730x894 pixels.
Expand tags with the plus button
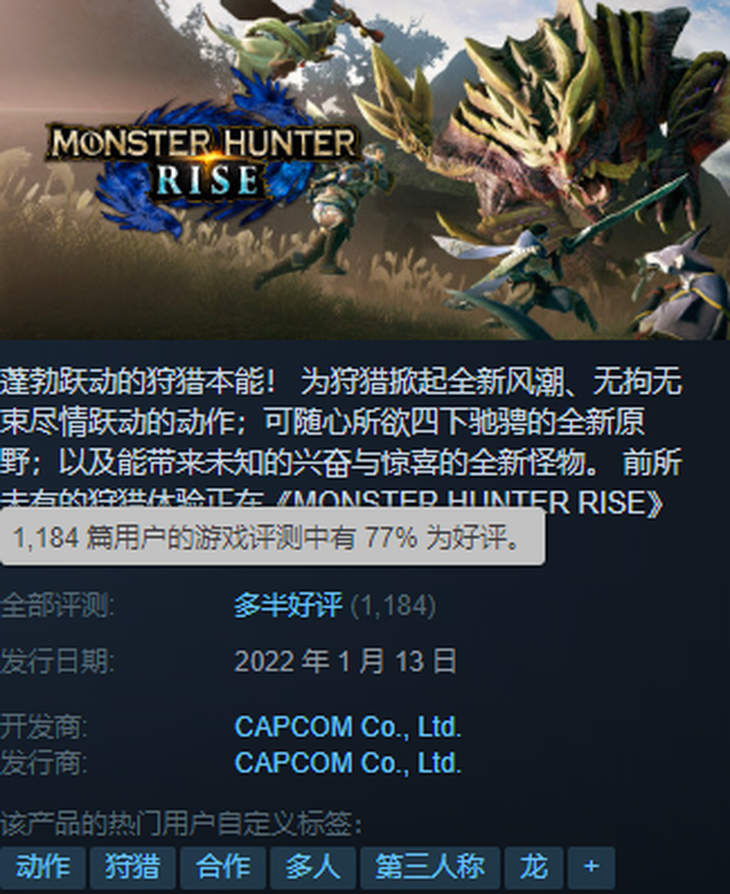click(x=591, y=867)
